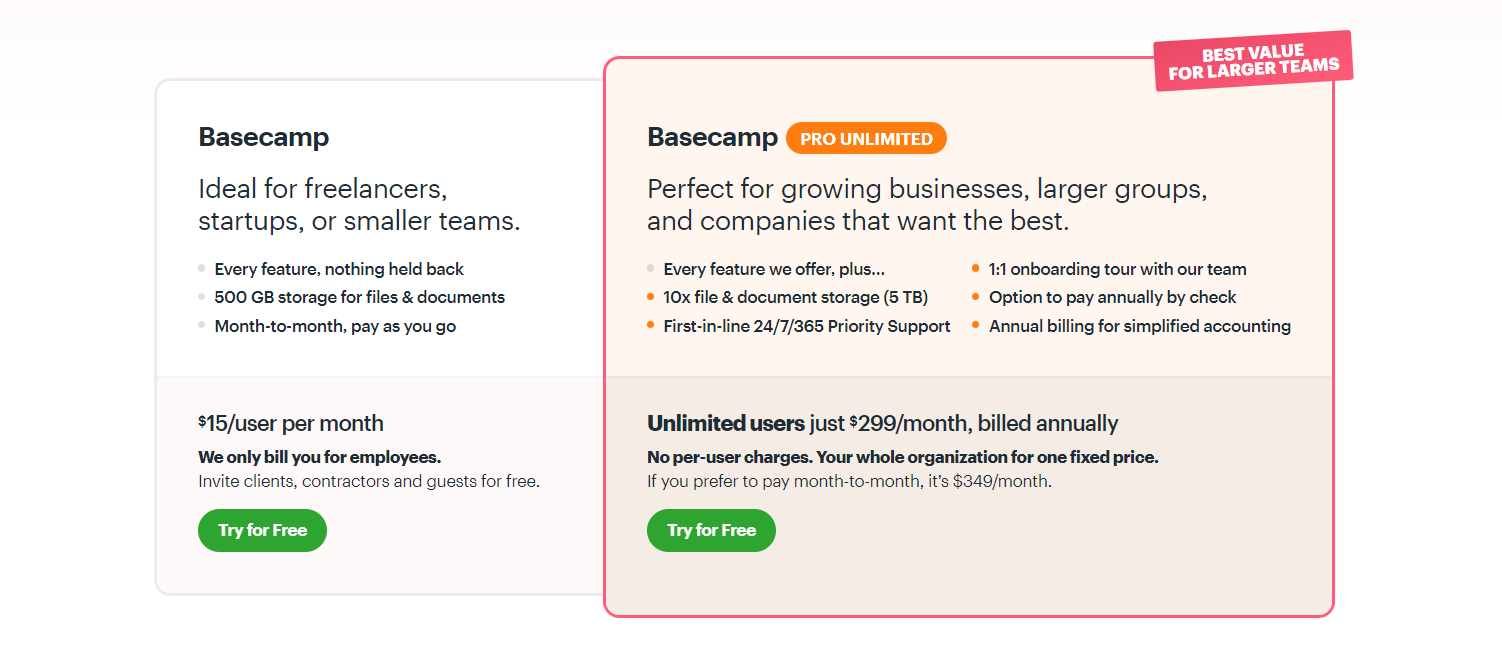Viewport: 1502px width, 662px height.
Task: Click the bullet beside 500 GB storage
Action: [x=202, y=296]
